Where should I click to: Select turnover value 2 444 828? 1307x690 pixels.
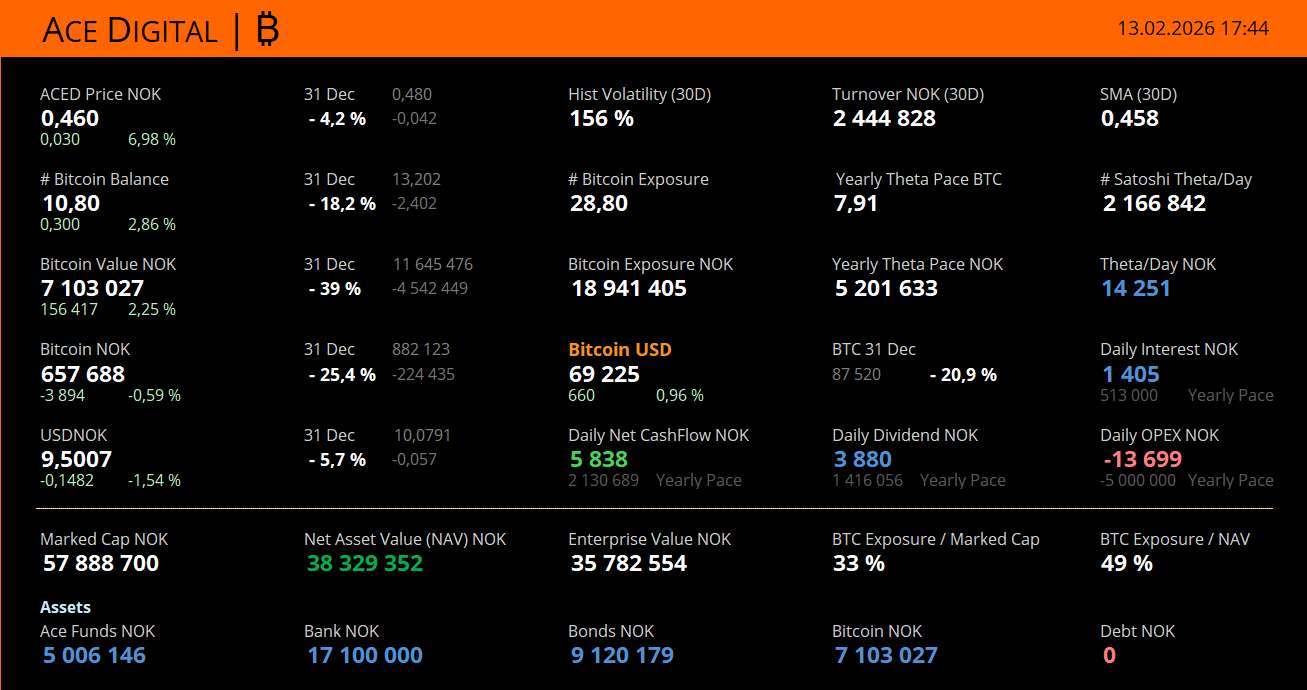coord(885,118)
